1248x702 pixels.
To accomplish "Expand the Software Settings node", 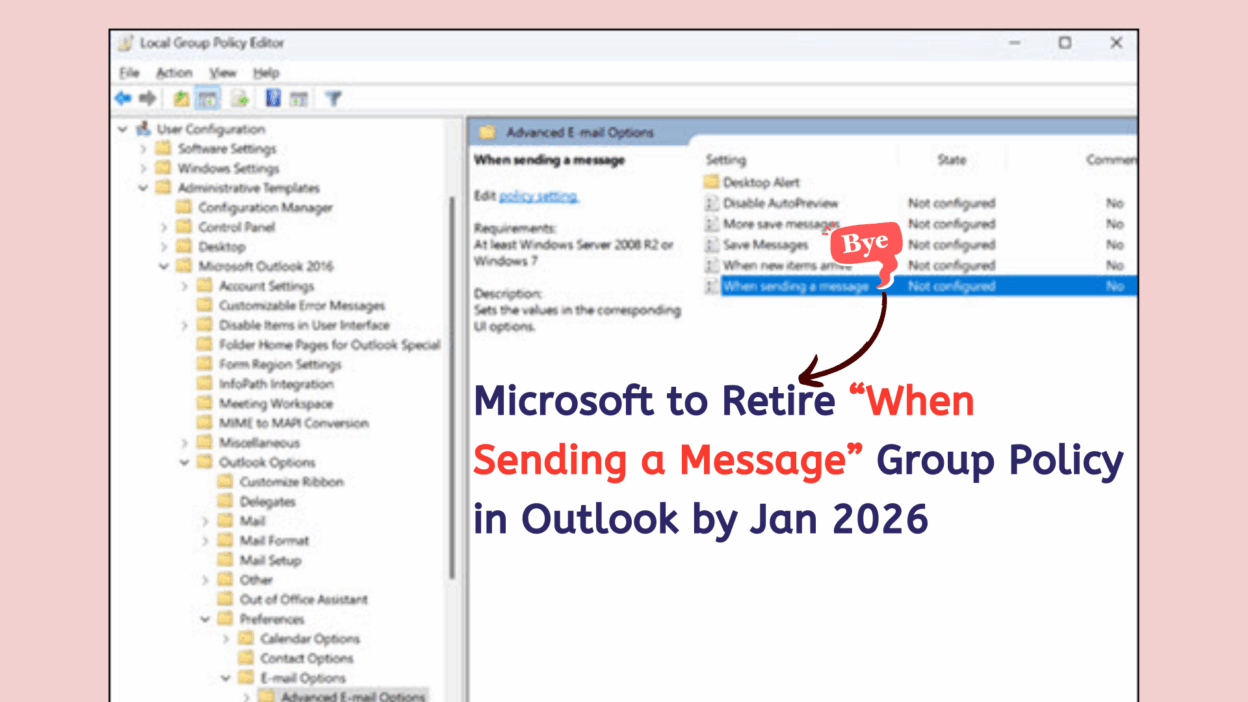I will [143, 149].
